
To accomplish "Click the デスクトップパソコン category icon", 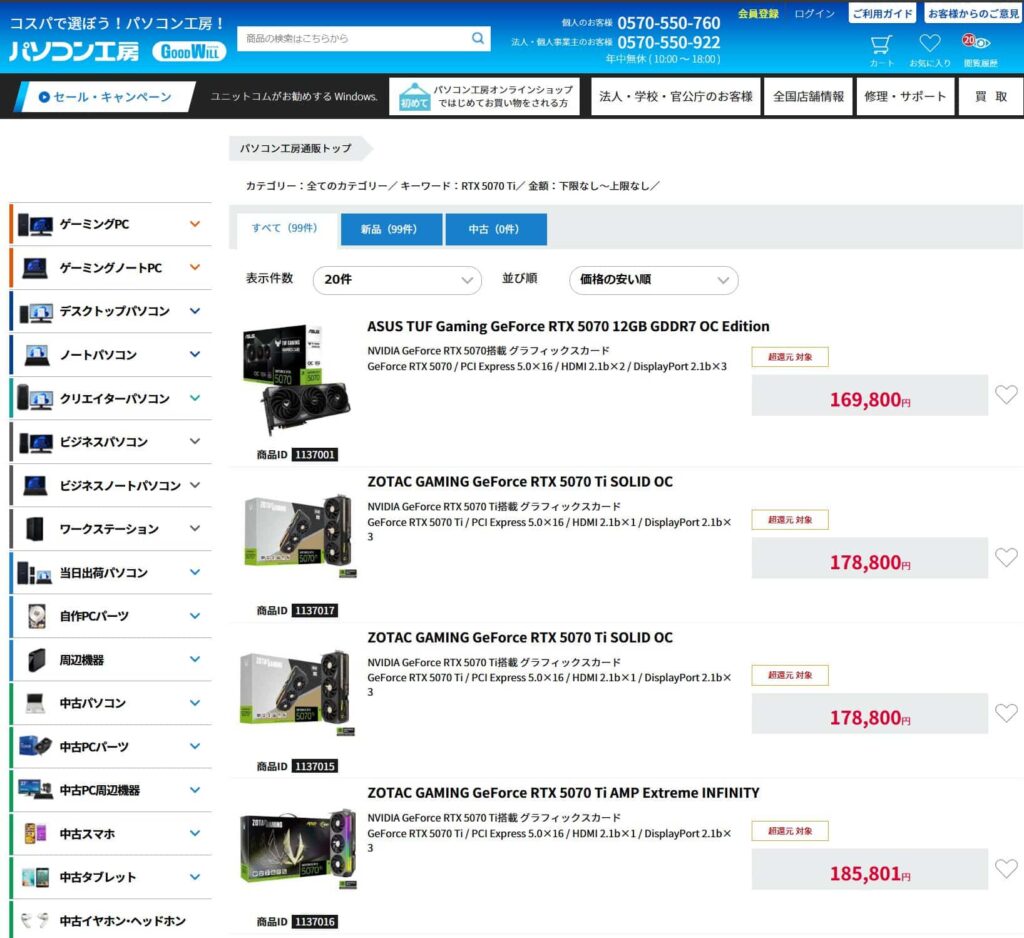I will 35,312.
